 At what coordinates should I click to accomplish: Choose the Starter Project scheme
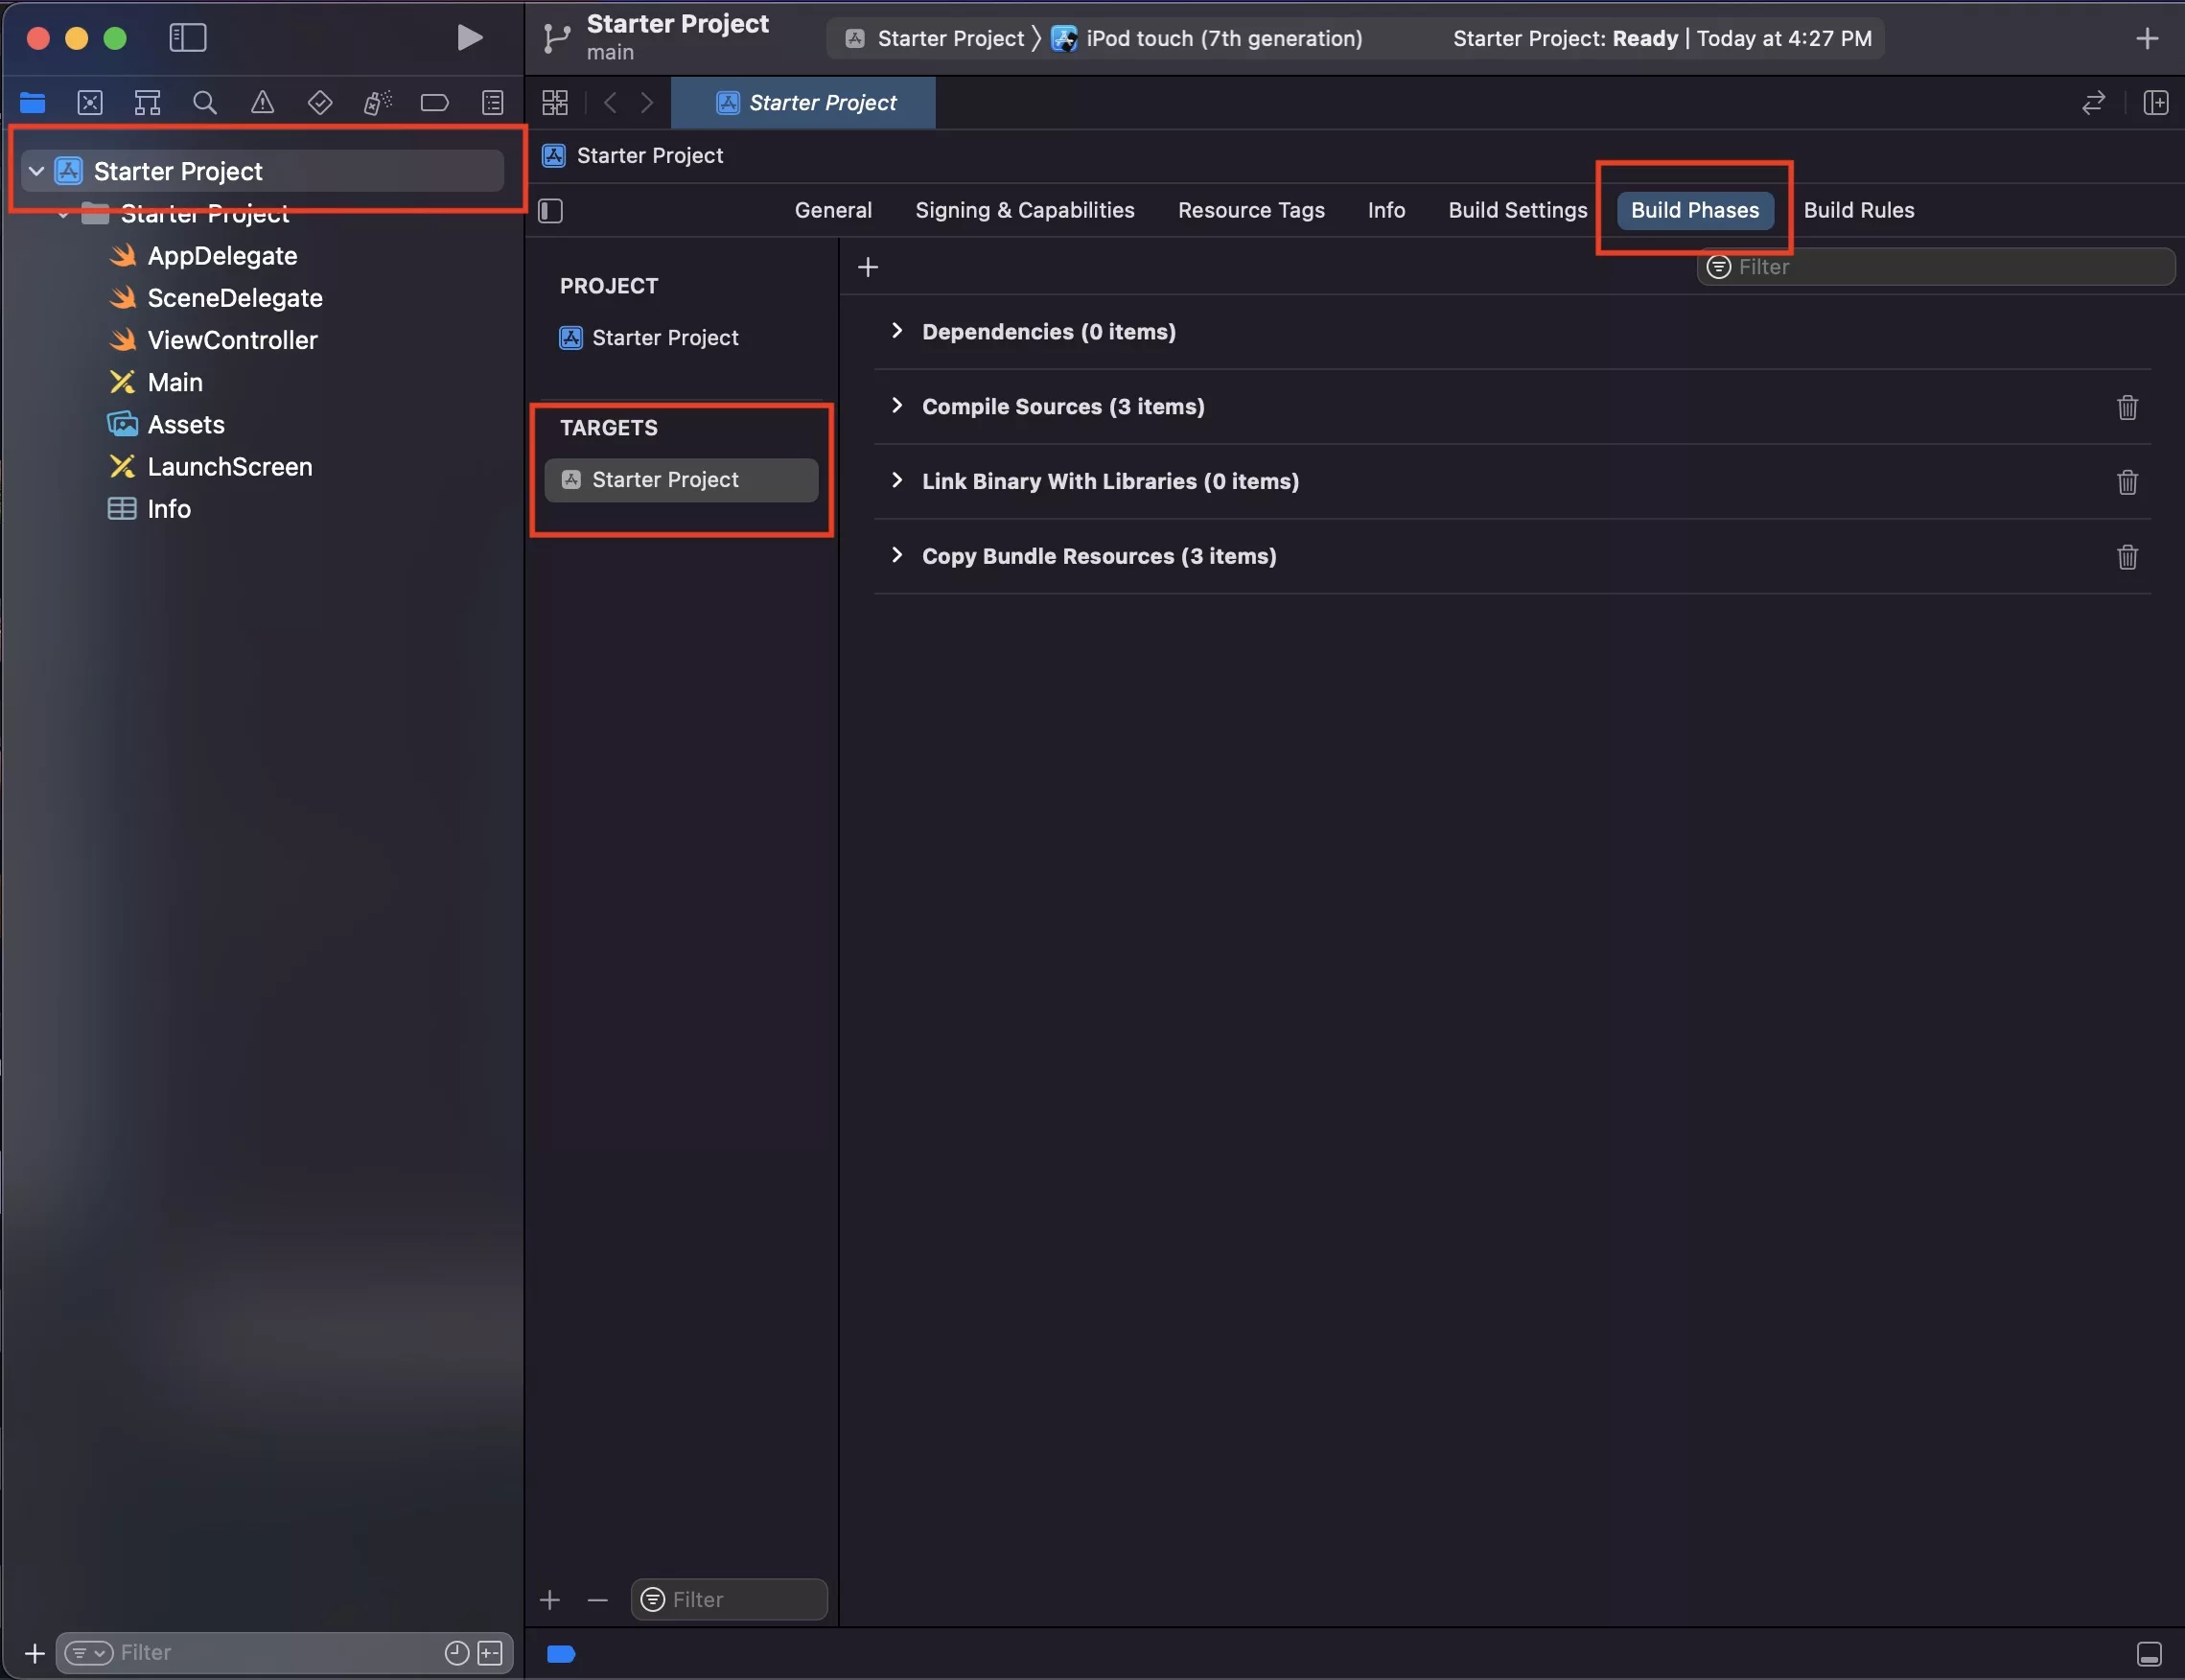tap(935, 38)
